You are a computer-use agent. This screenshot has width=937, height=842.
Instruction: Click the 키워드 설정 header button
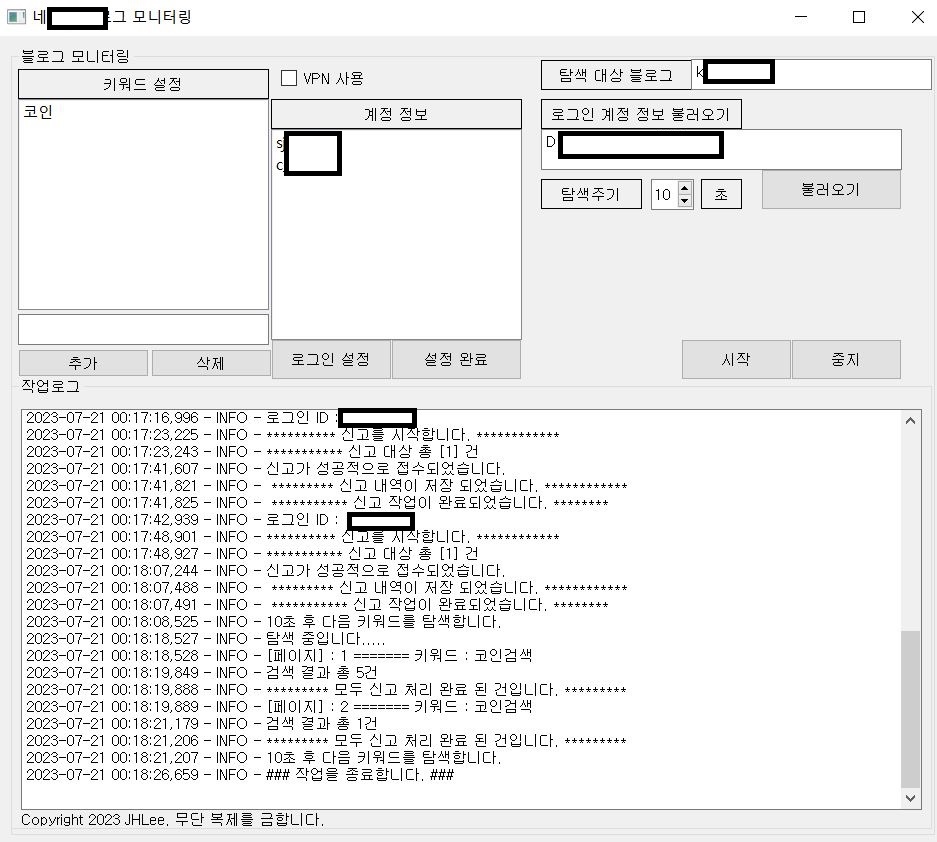tap(143, 84)
